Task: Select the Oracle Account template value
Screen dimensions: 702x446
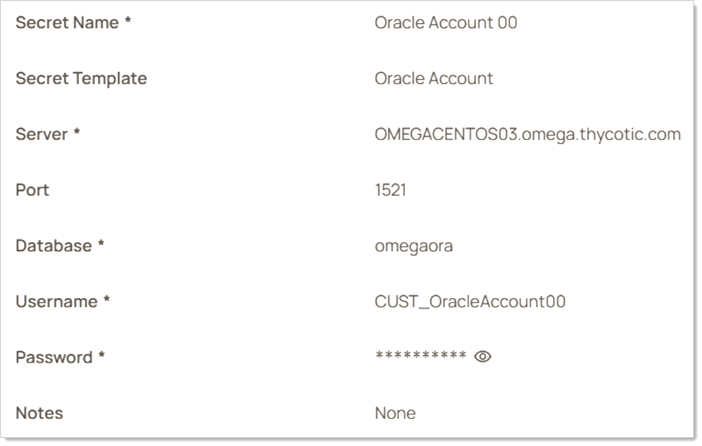Action: pos(433,78)
